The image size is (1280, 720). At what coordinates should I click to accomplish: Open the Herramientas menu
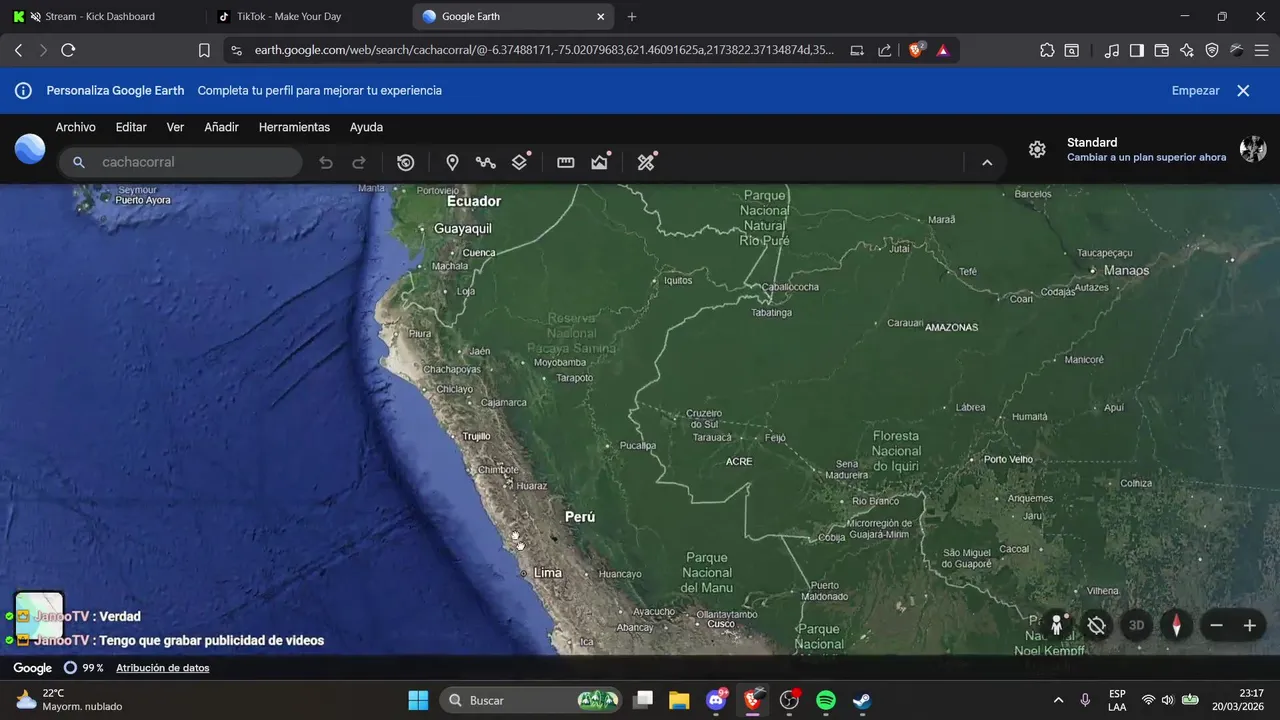294,127
